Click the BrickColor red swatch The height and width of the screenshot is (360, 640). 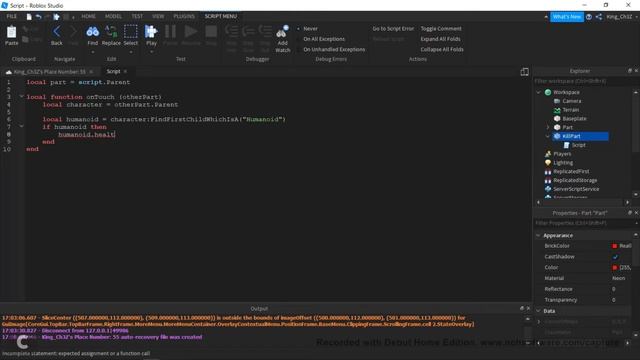(614, 246)
